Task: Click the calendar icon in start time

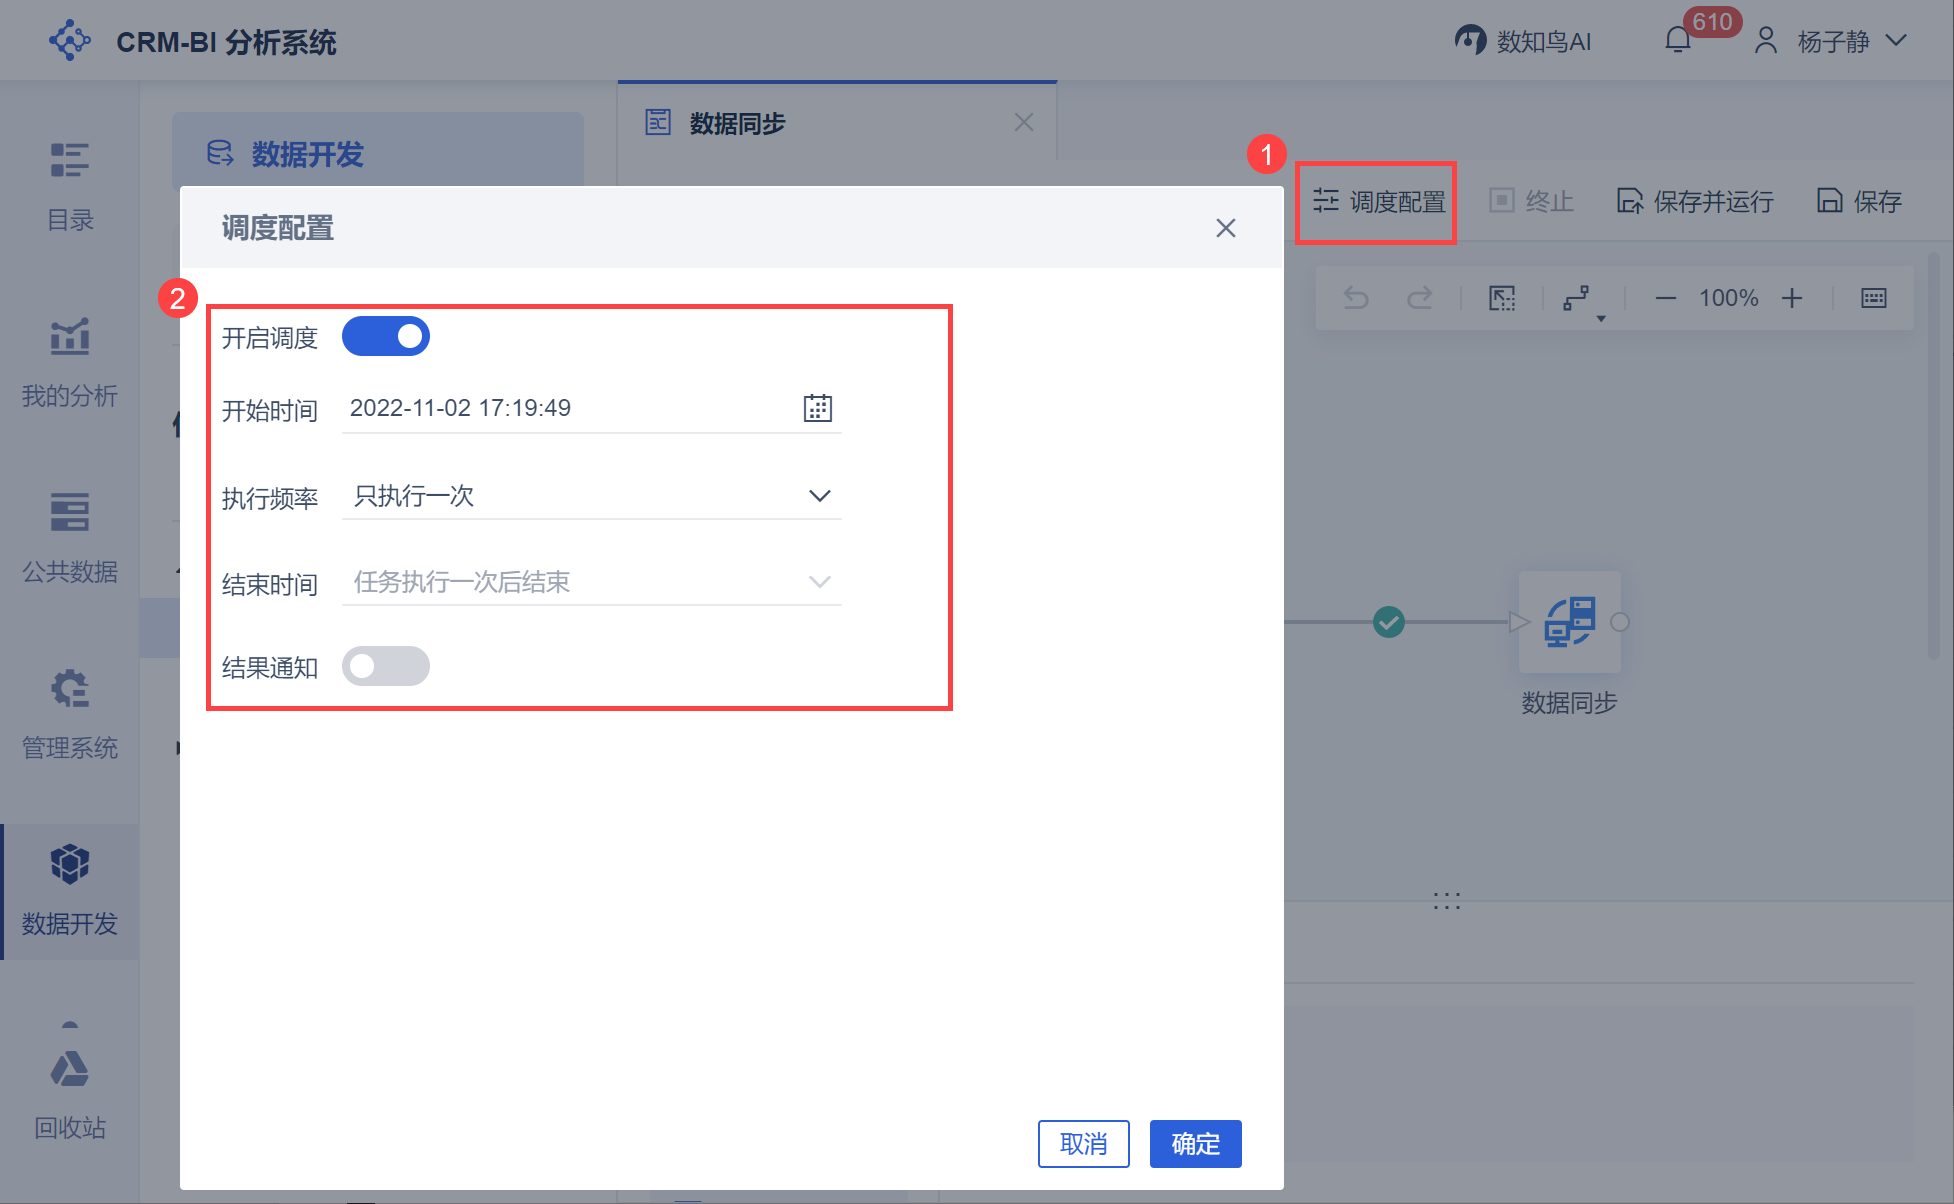Action: click(x=817, y=408)
